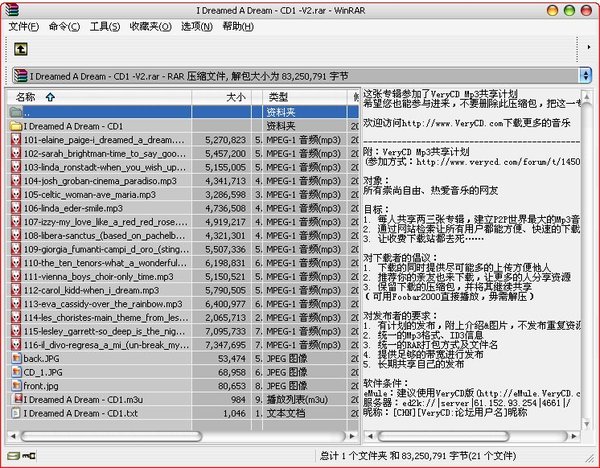The height and width of the screenshot is (468, 600).
Task: Click mp3 icon of 116-il_divo file
Action: (16, 345)
